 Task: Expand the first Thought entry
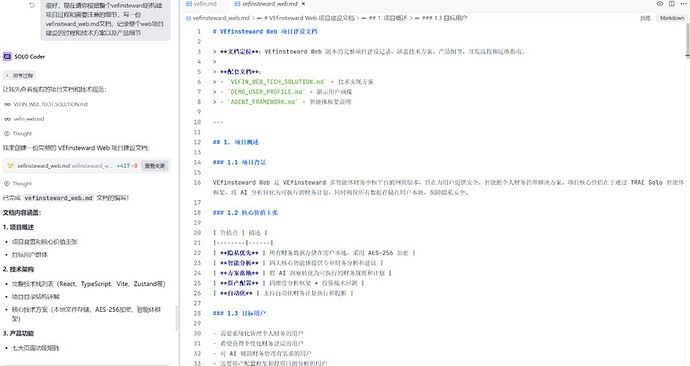pyautogui.click(x=18, y=133)
